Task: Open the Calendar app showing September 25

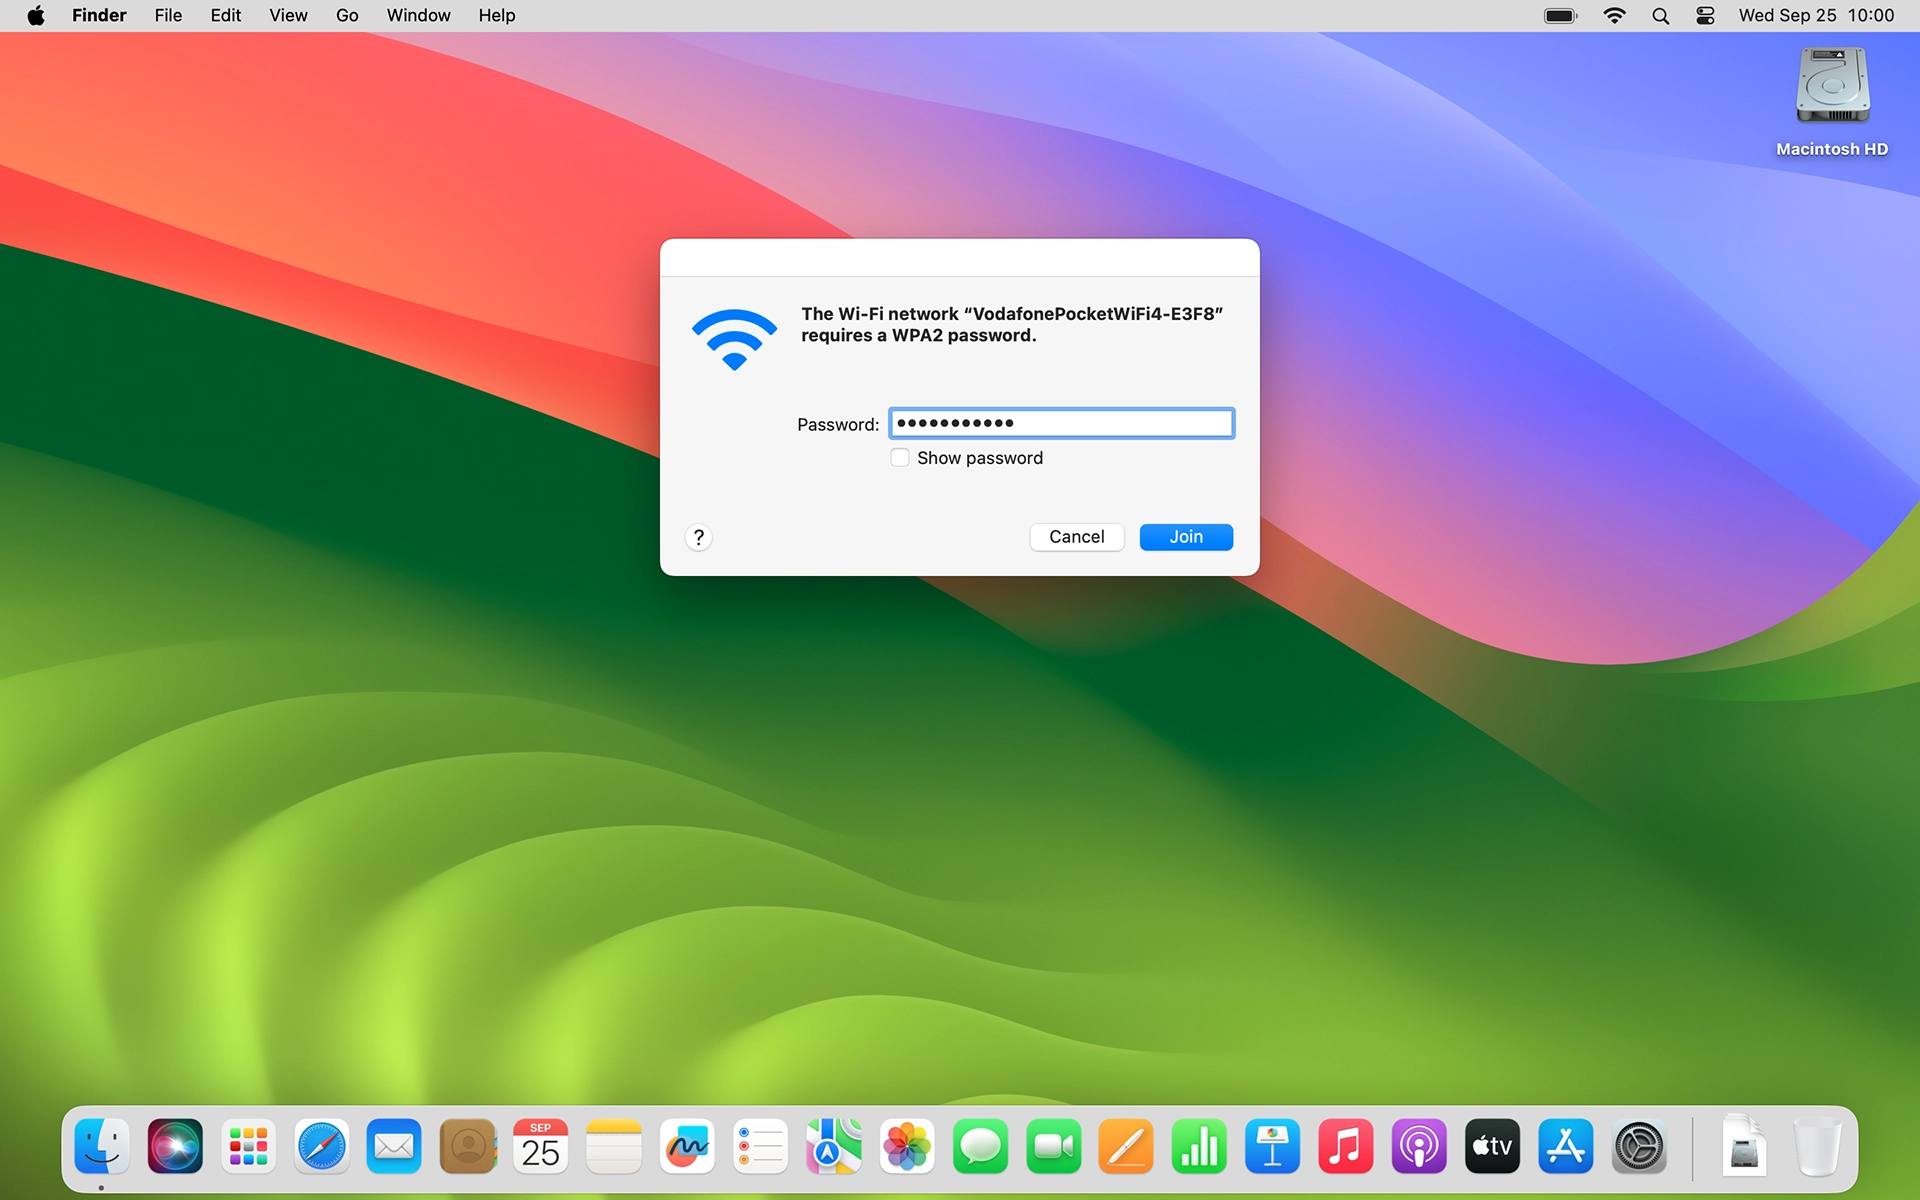Action: 541,1147
